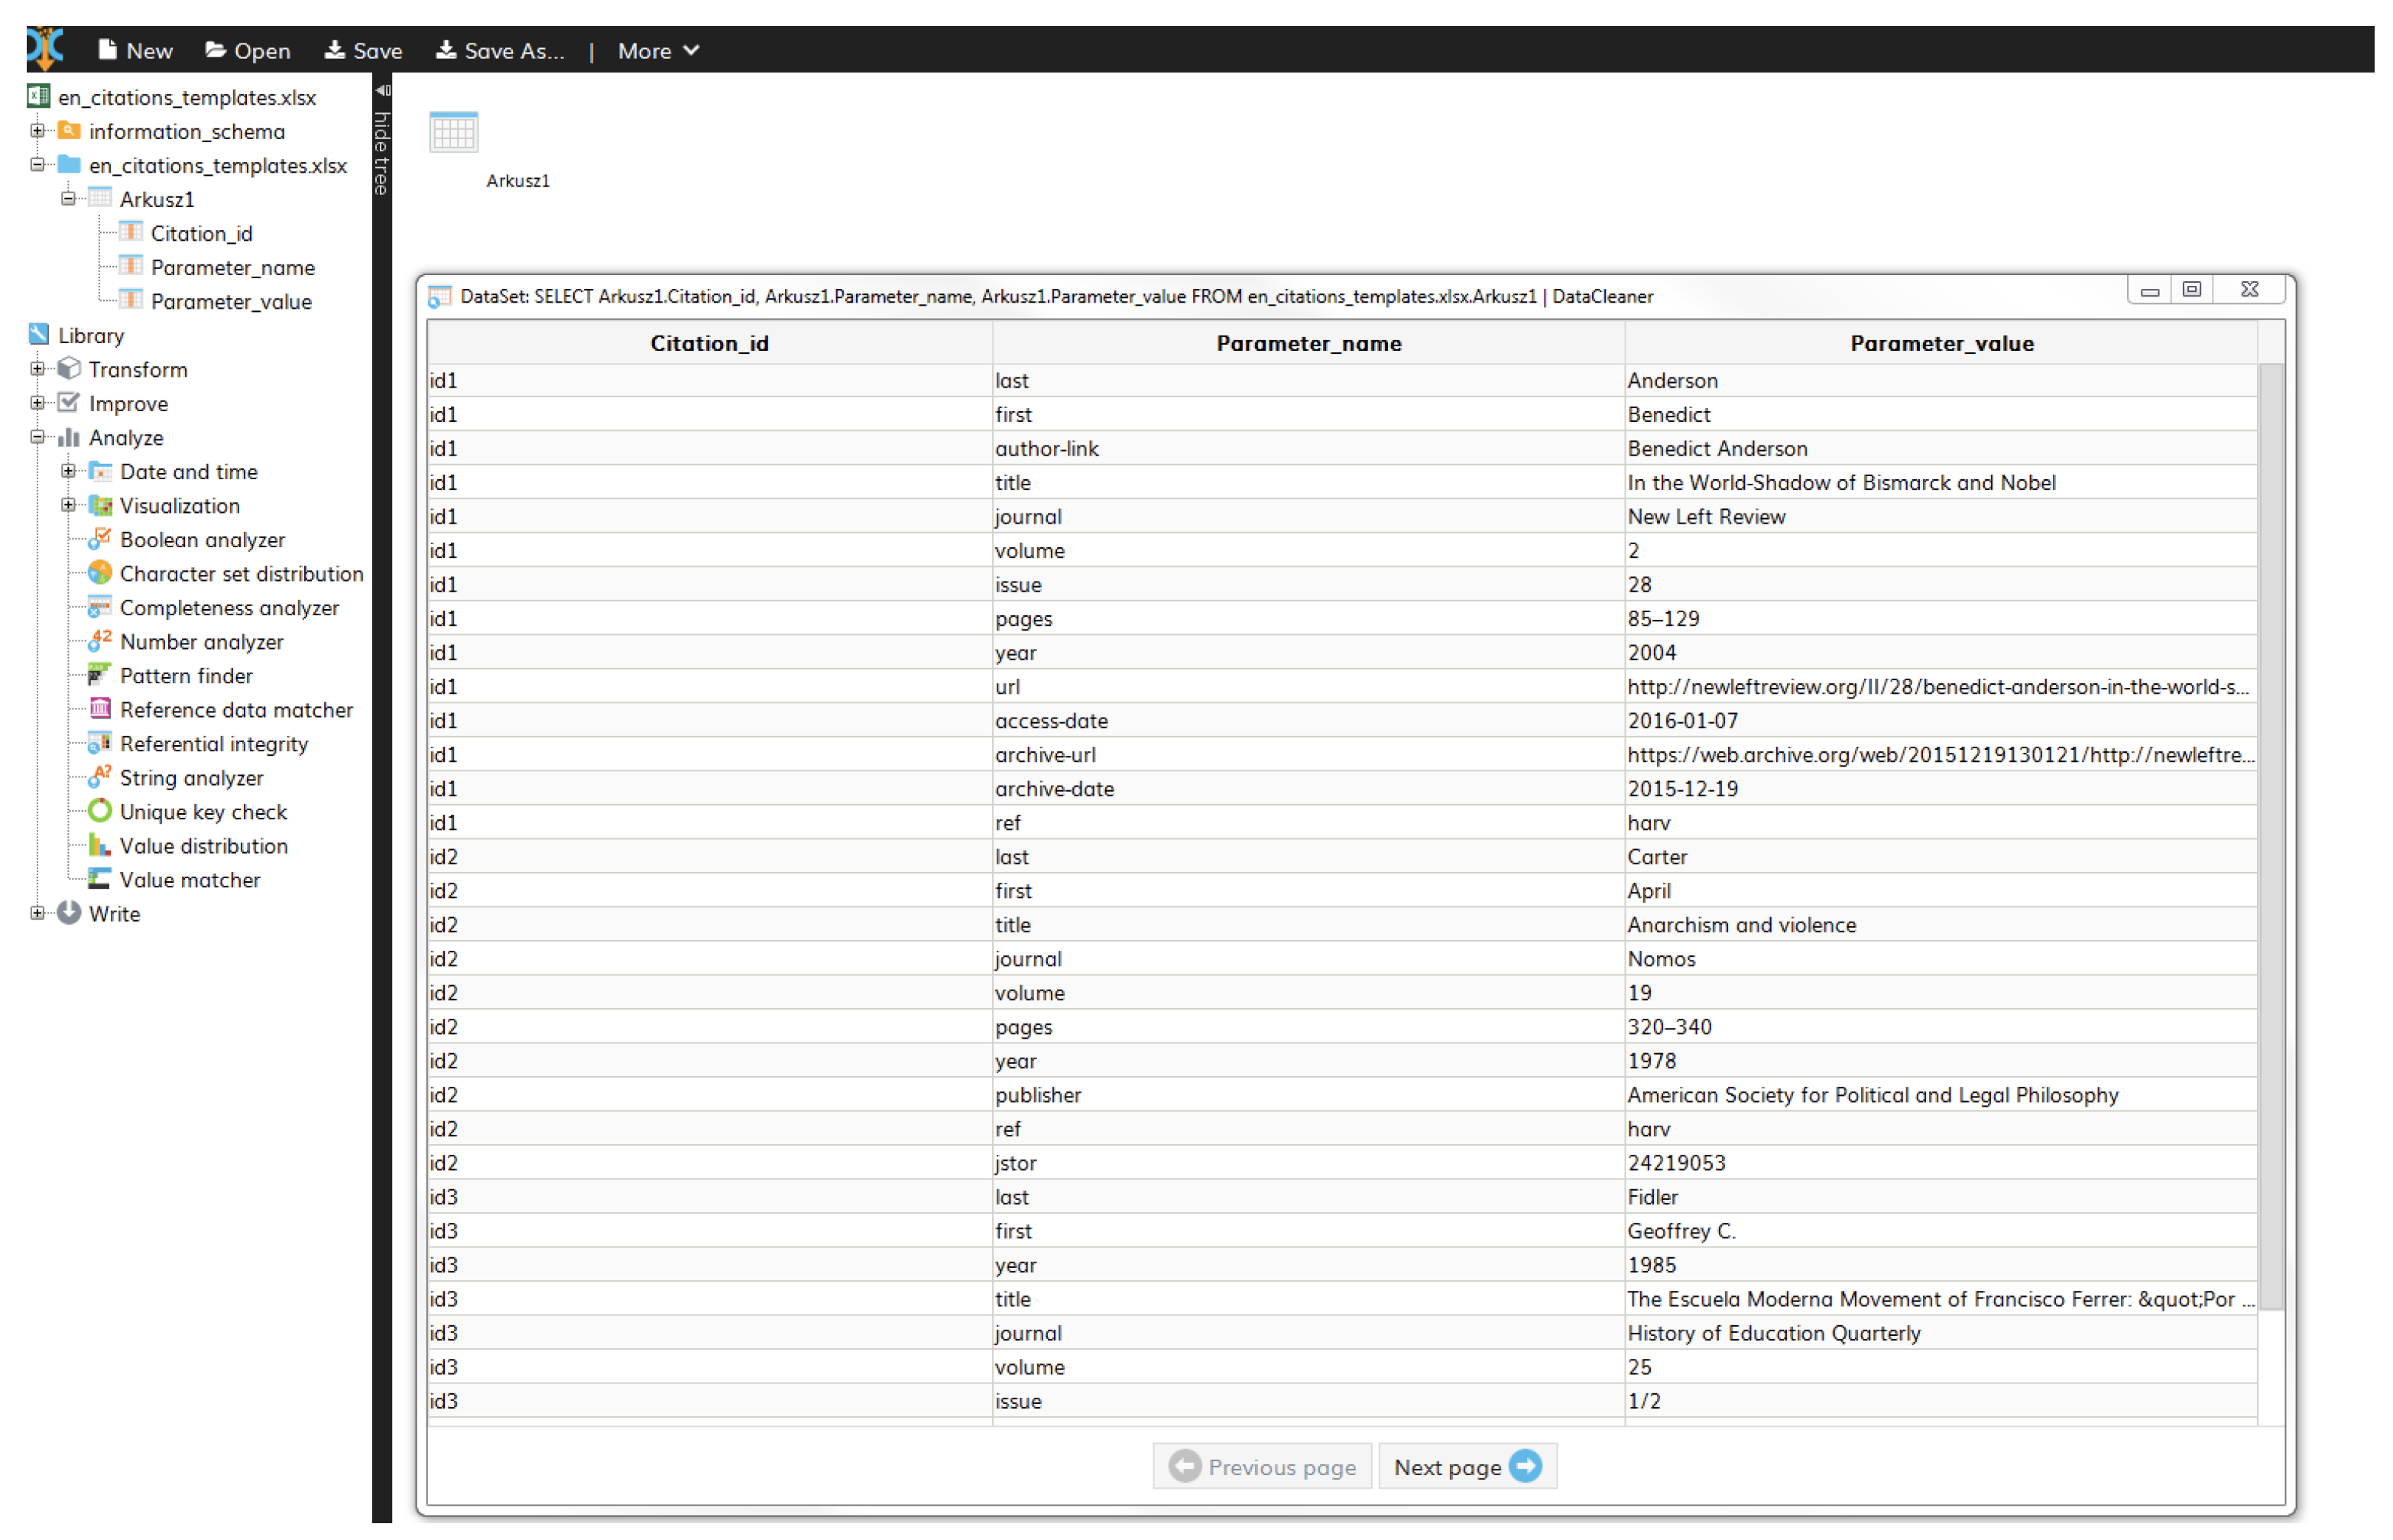Choose the String analyzer icon
Image resolution: width=2393 pixels, height=1540 pixels.
(99, 779)
